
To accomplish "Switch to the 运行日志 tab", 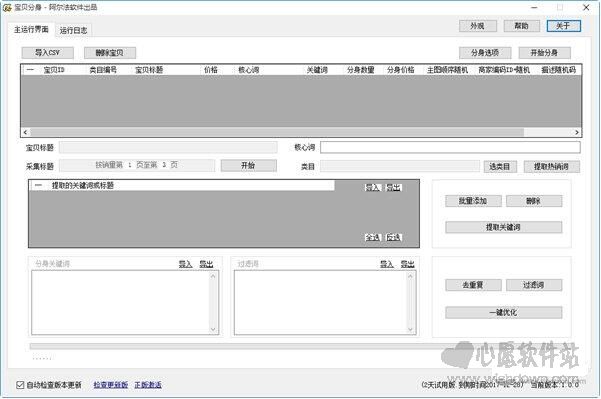I will click(73, 30).
